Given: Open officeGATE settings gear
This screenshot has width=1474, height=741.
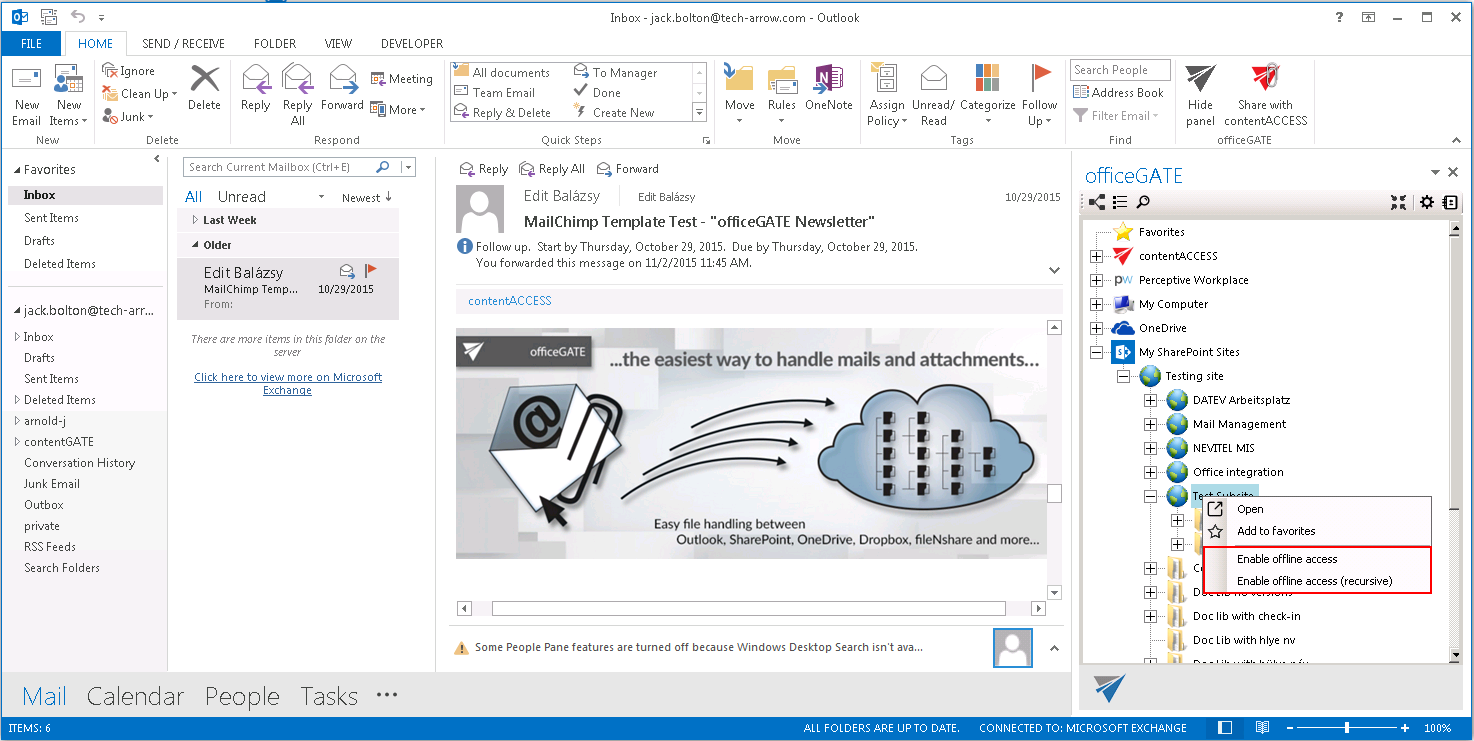Looking at the screenshot, I should (1427, 203).
